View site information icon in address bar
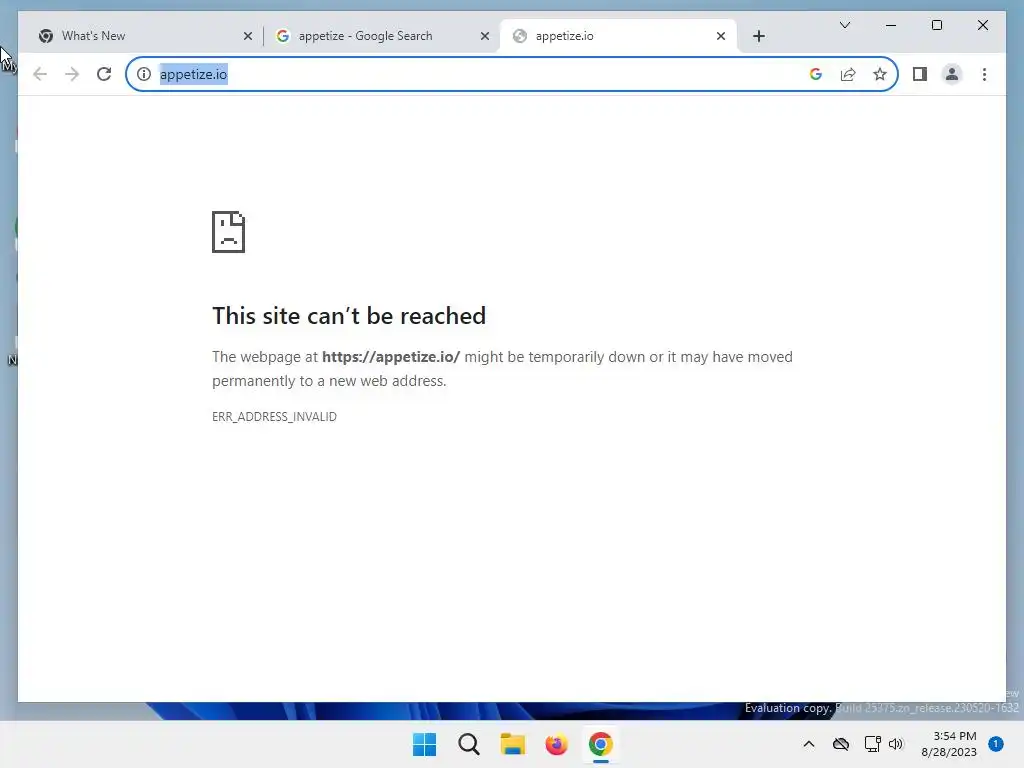Screen dimensions: 1024x768 point(144,74)
